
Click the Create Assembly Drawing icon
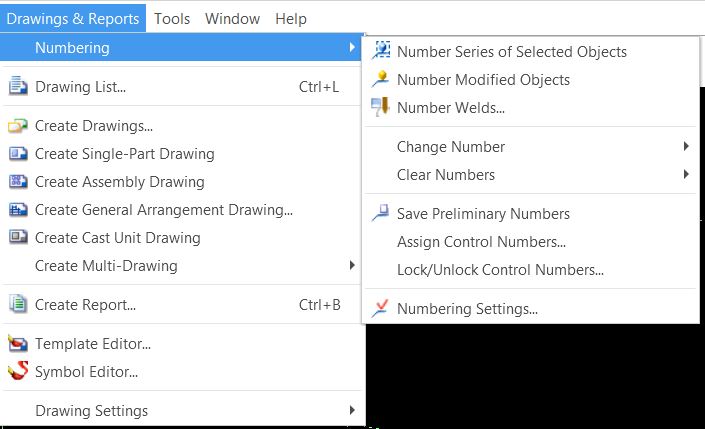[x=18, y=182]
